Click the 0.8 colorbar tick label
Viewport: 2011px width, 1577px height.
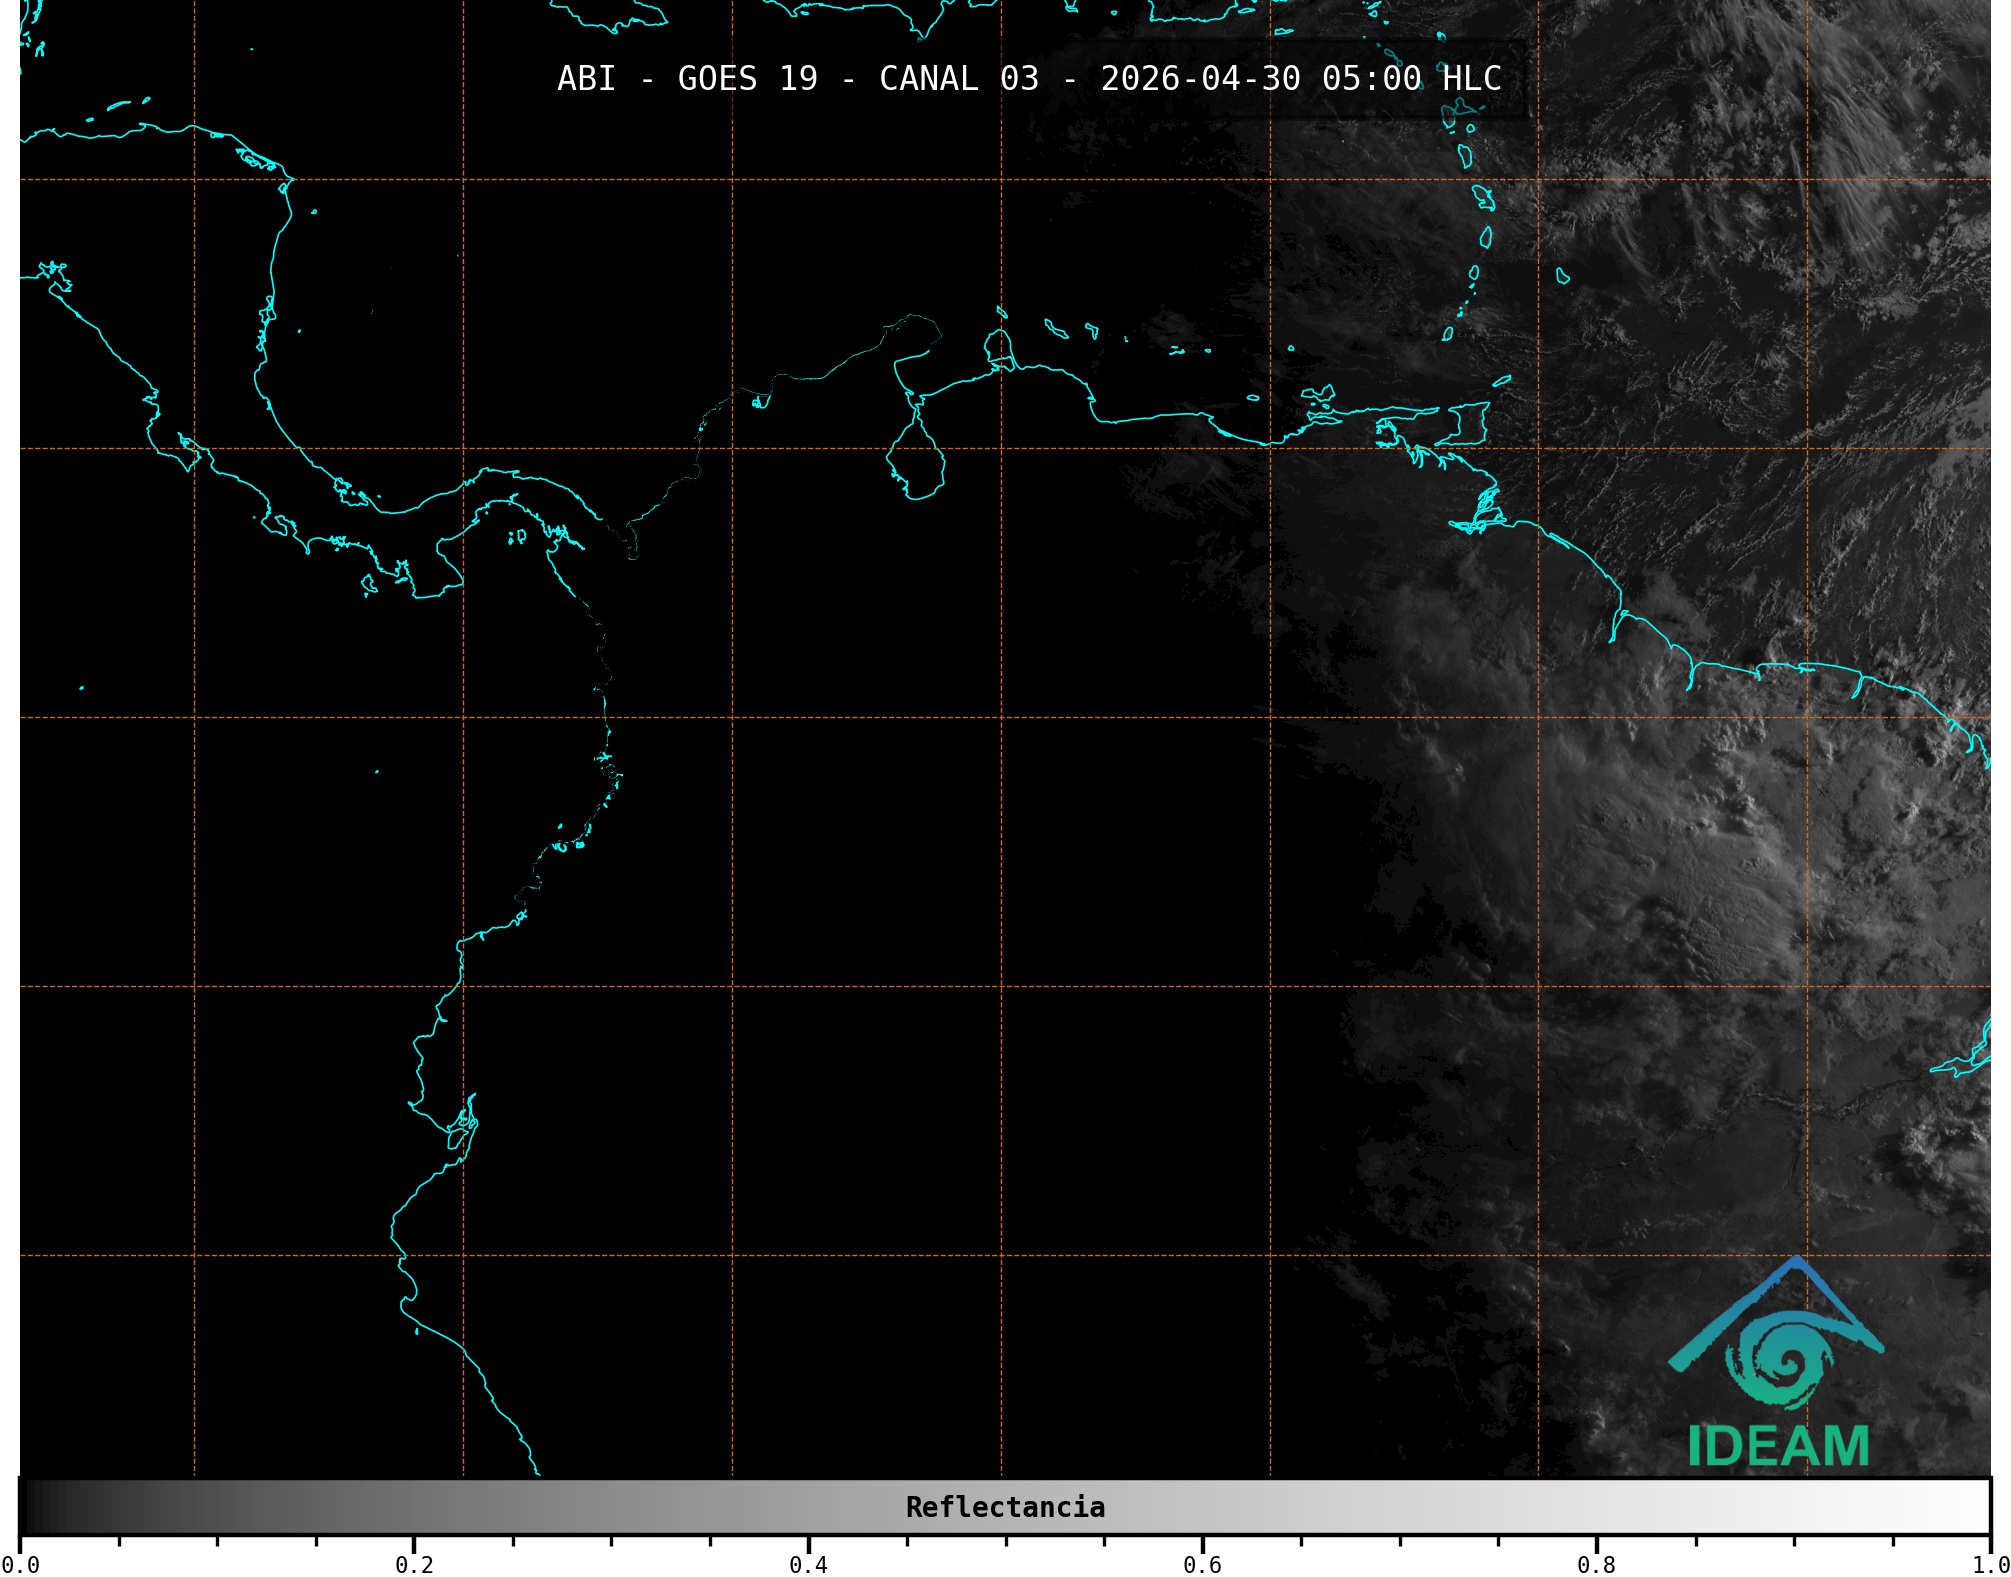1596,1564
